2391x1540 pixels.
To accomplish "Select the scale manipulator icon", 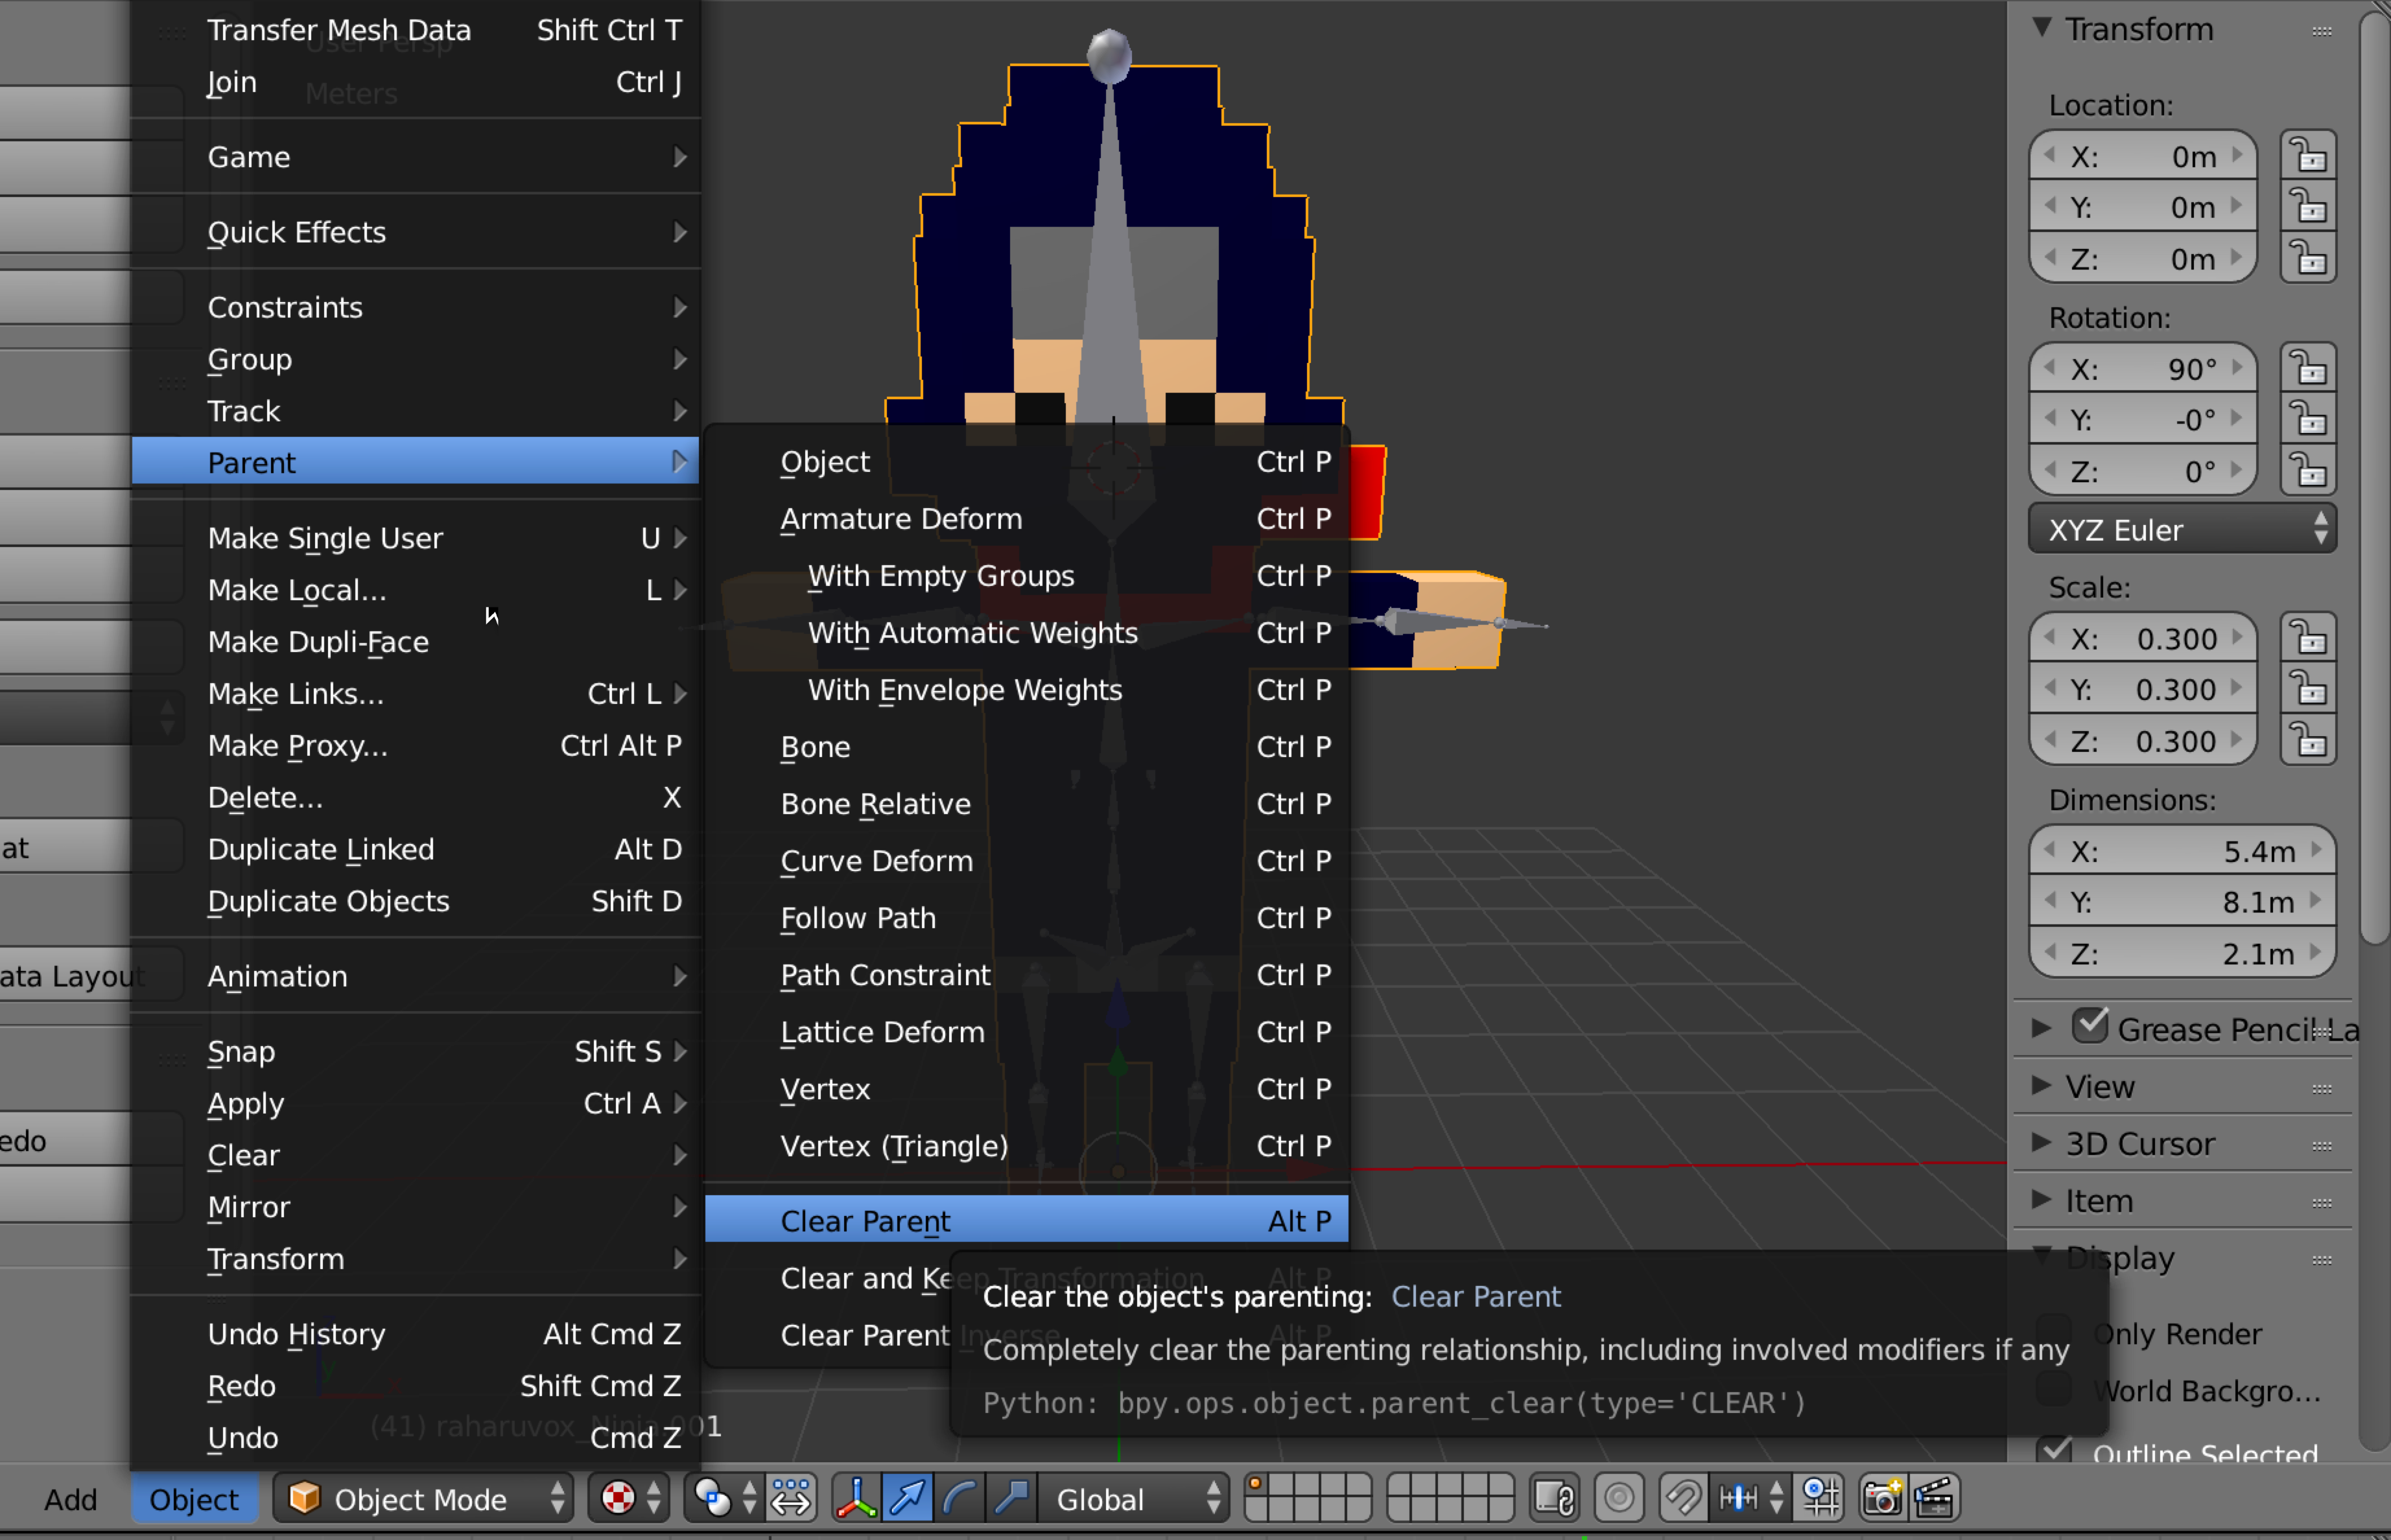I will pos(1012,1497).
